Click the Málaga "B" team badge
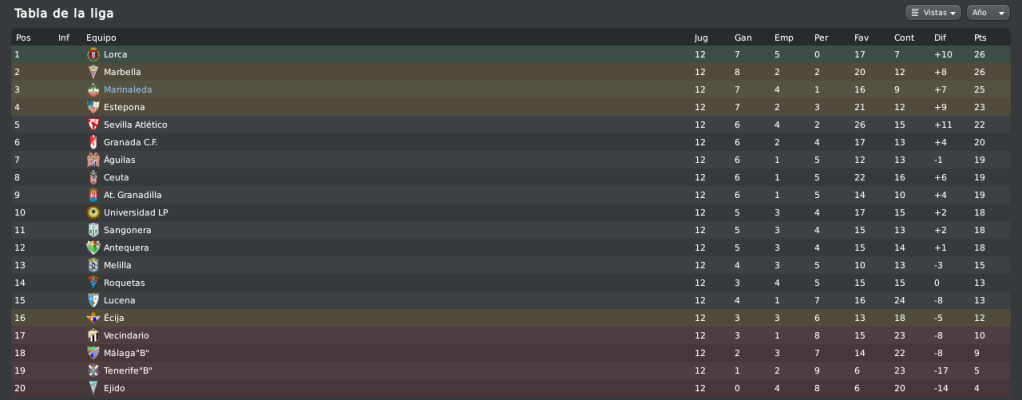The image size is (1022, 400). [x=94, y=353]
